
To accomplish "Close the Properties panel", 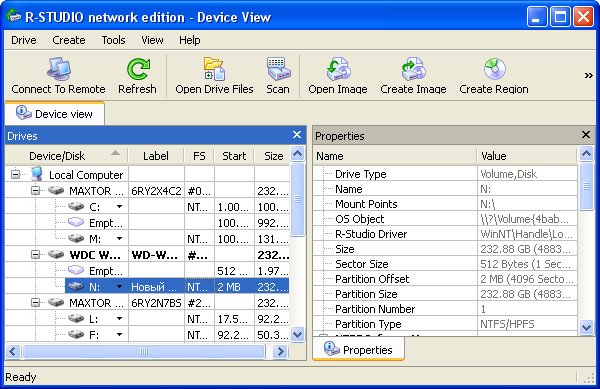I will tap(586, 135).
